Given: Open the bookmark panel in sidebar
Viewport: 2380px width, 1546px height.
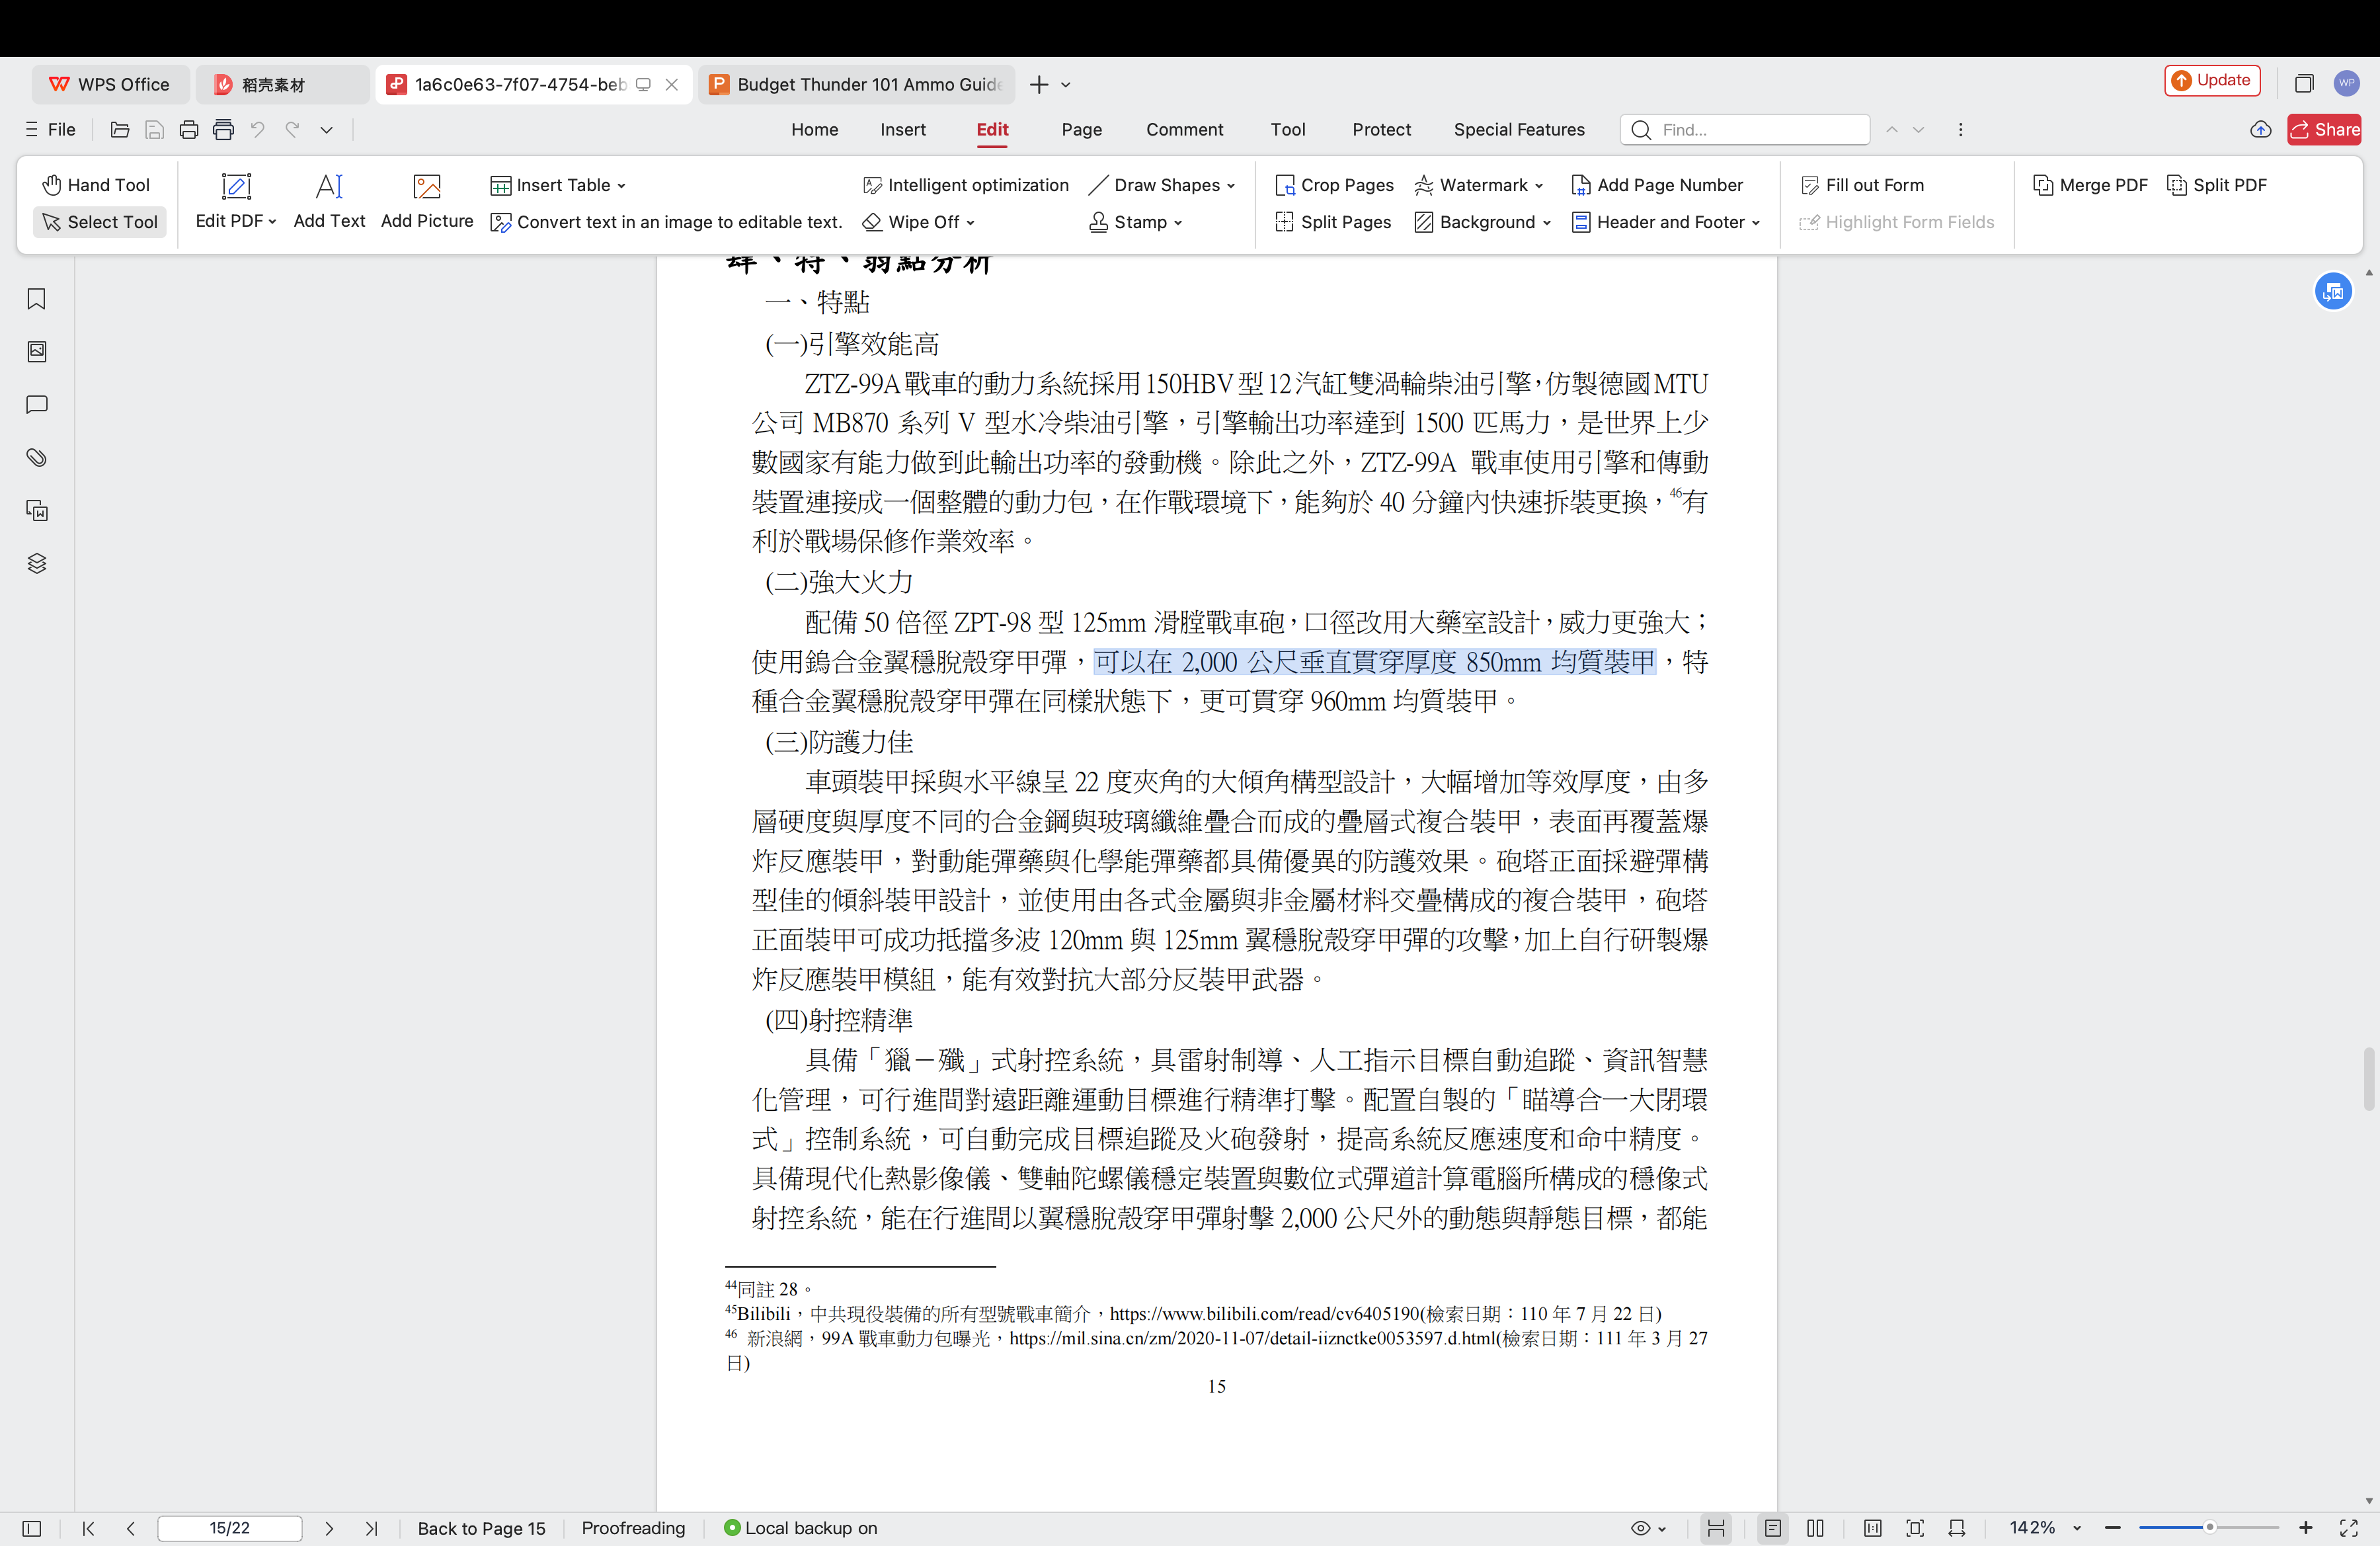Looking at the screenshot, I should click(x=37, y=299).
